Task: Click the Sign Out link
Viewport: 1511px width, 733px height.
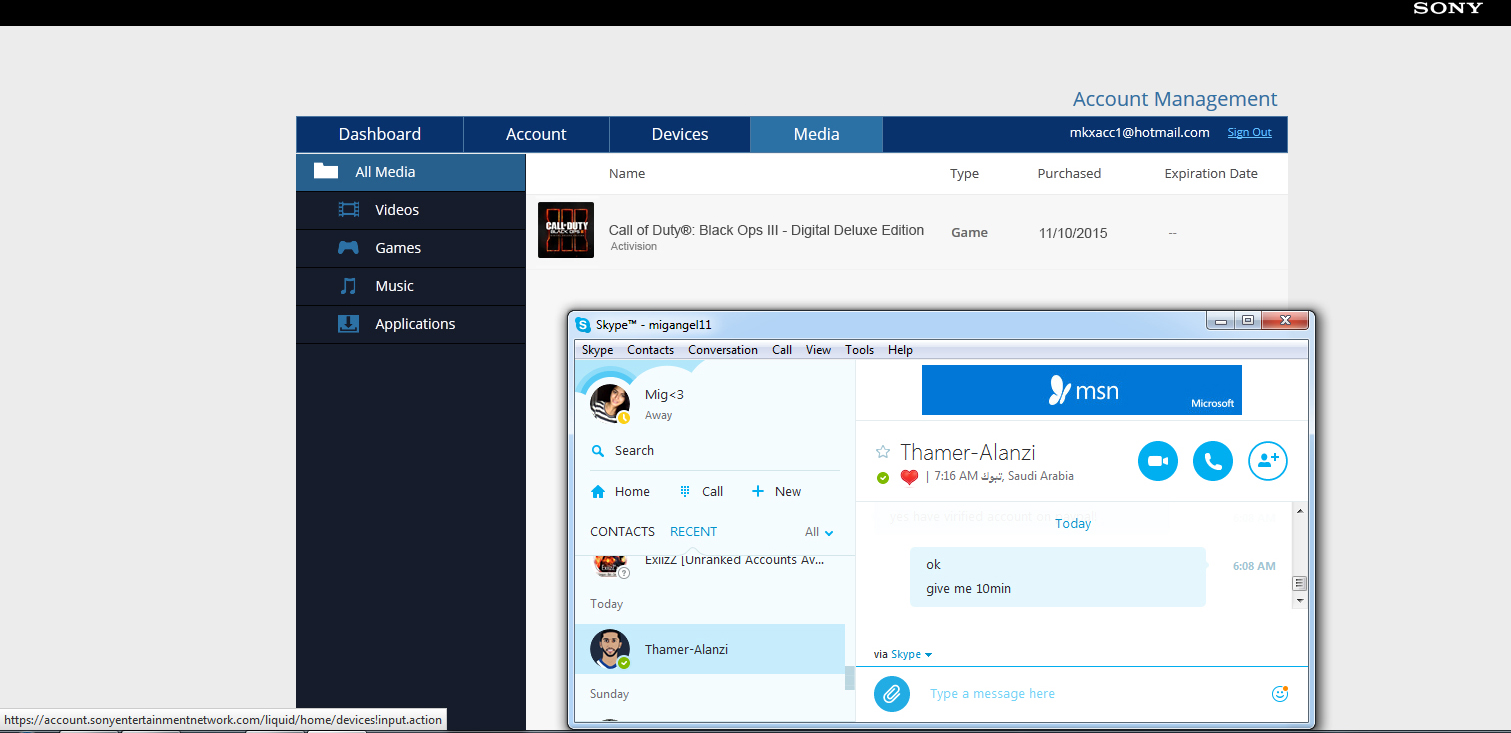Action: click(1250, 133)
